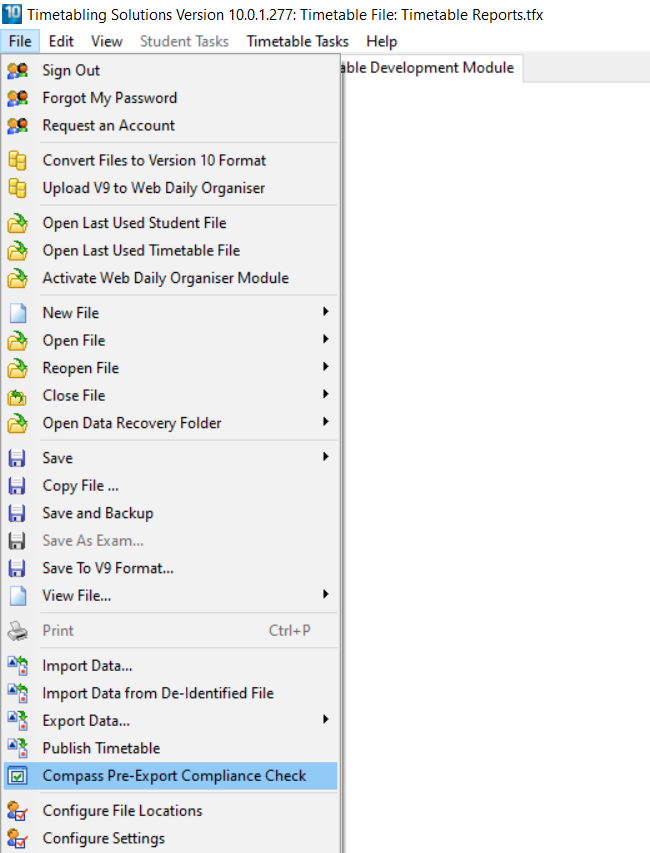Click the Configure File Locations icon

coord(17,811)
